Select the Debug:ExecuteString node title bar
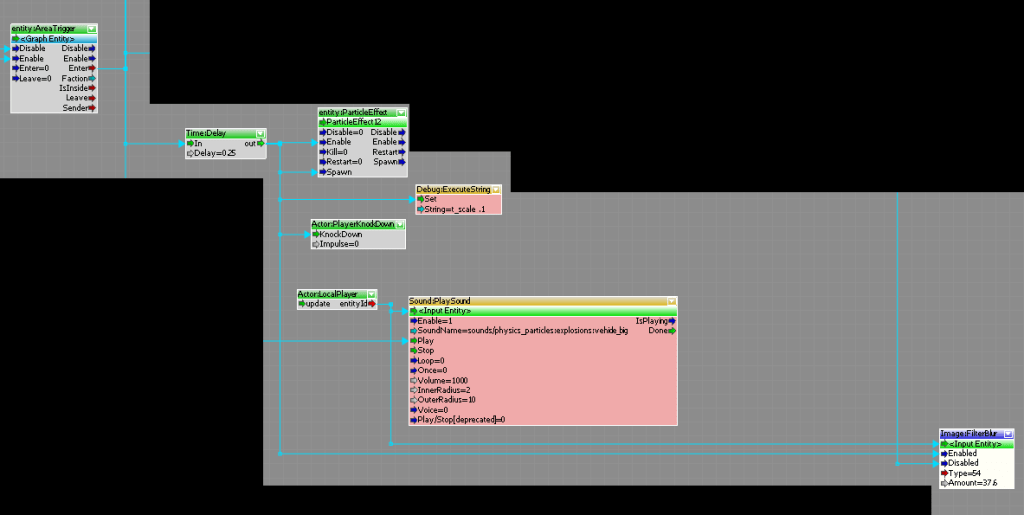This screenshot has height=515, width=1024. (452, 188)
